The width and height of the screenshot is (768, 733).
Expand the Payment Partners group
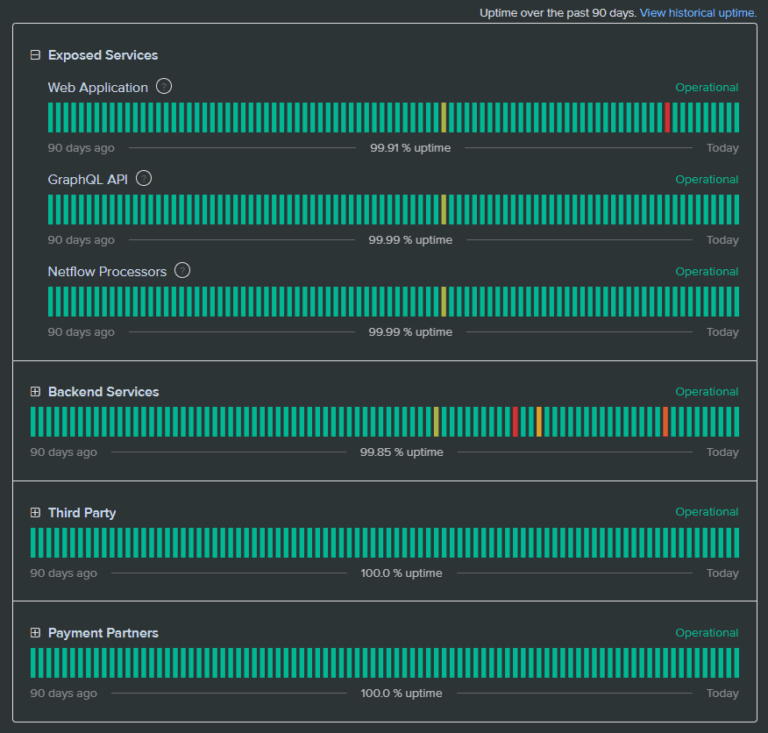(x=36, y=633)
